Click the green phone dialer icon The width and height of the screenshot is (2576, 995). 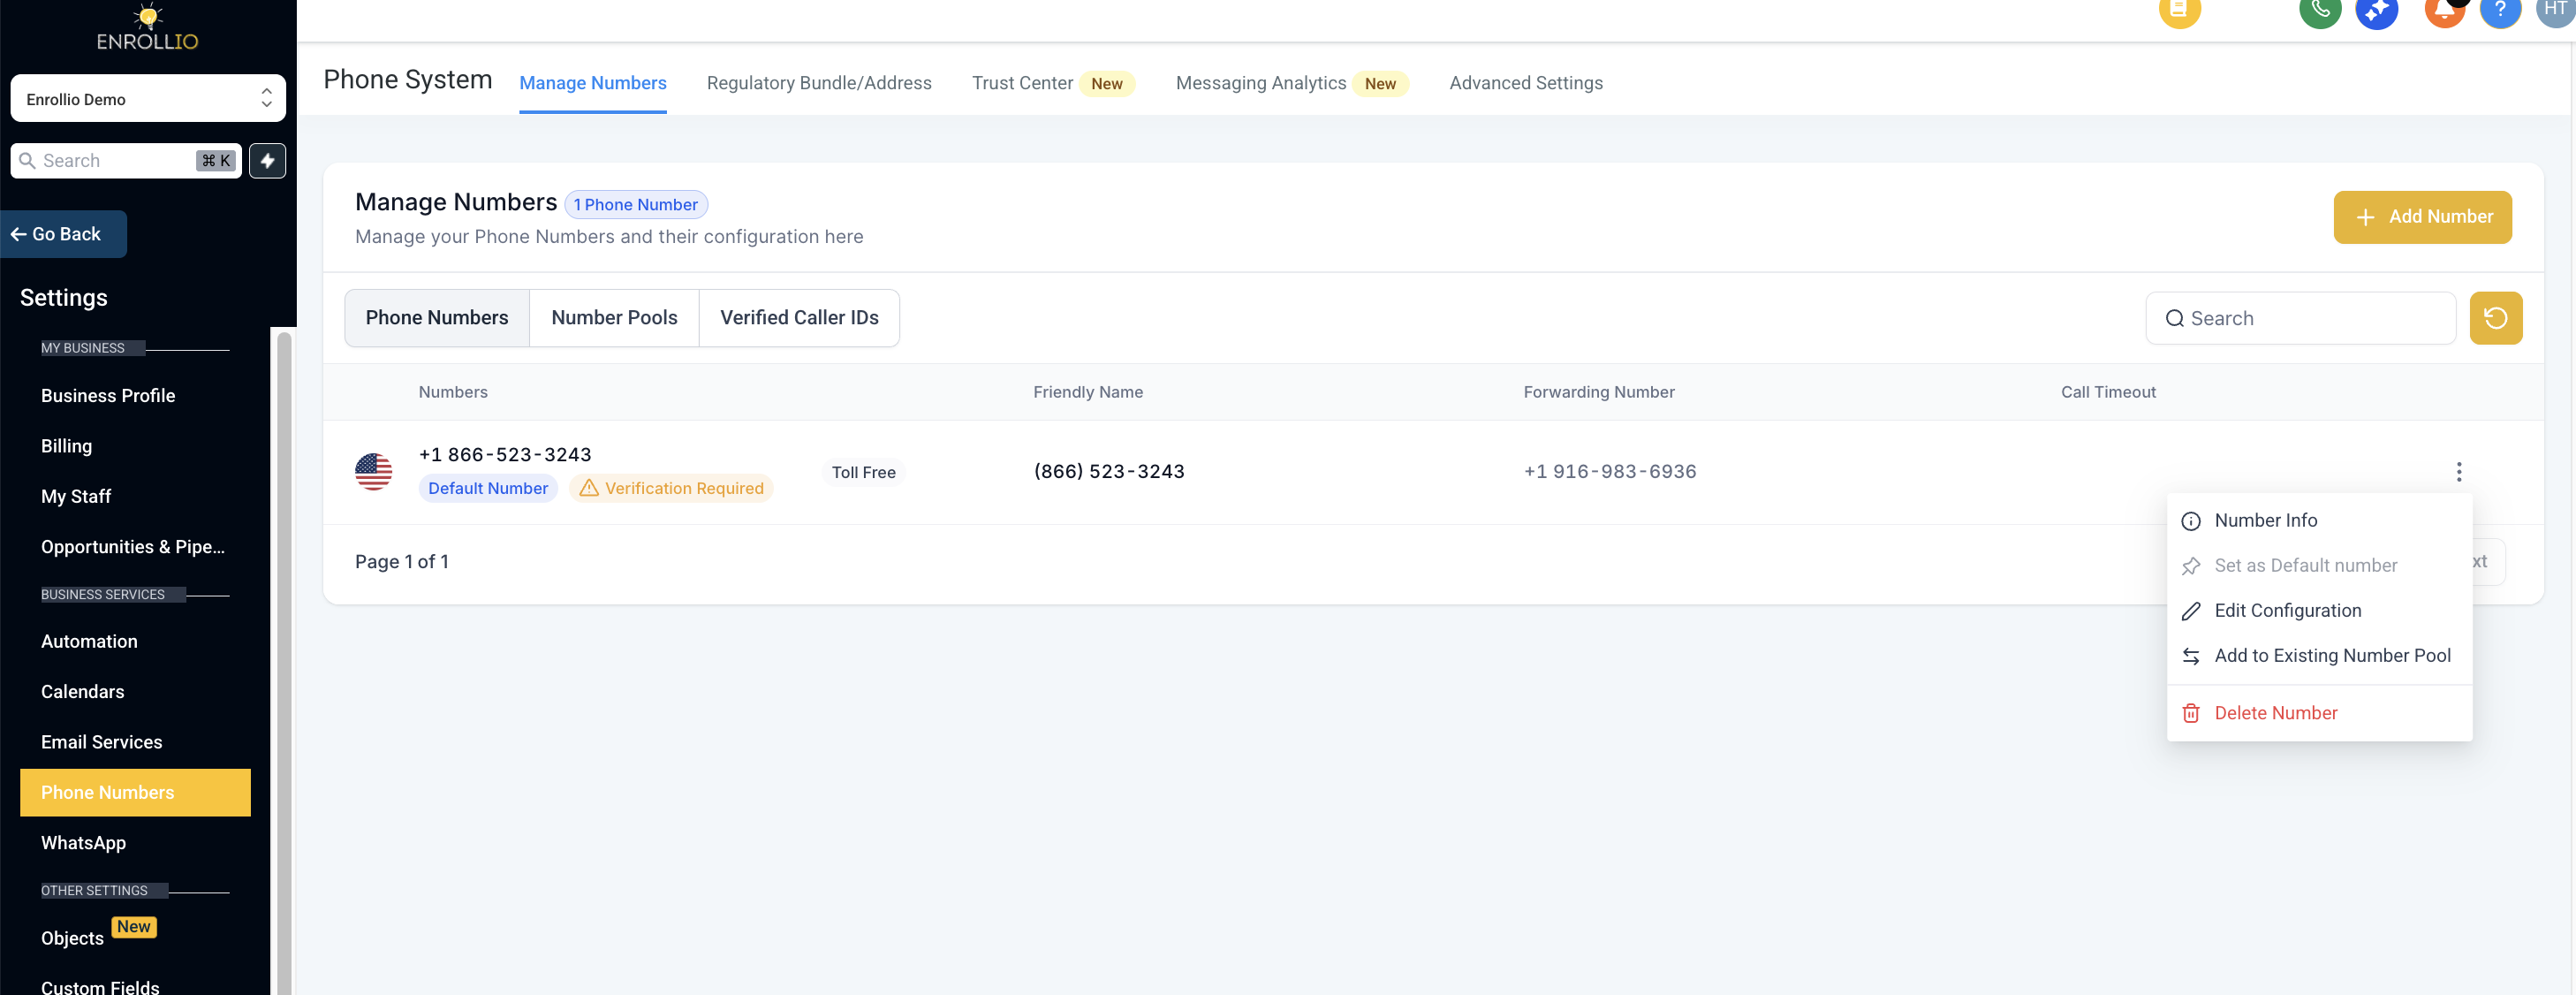[2320, 10]
